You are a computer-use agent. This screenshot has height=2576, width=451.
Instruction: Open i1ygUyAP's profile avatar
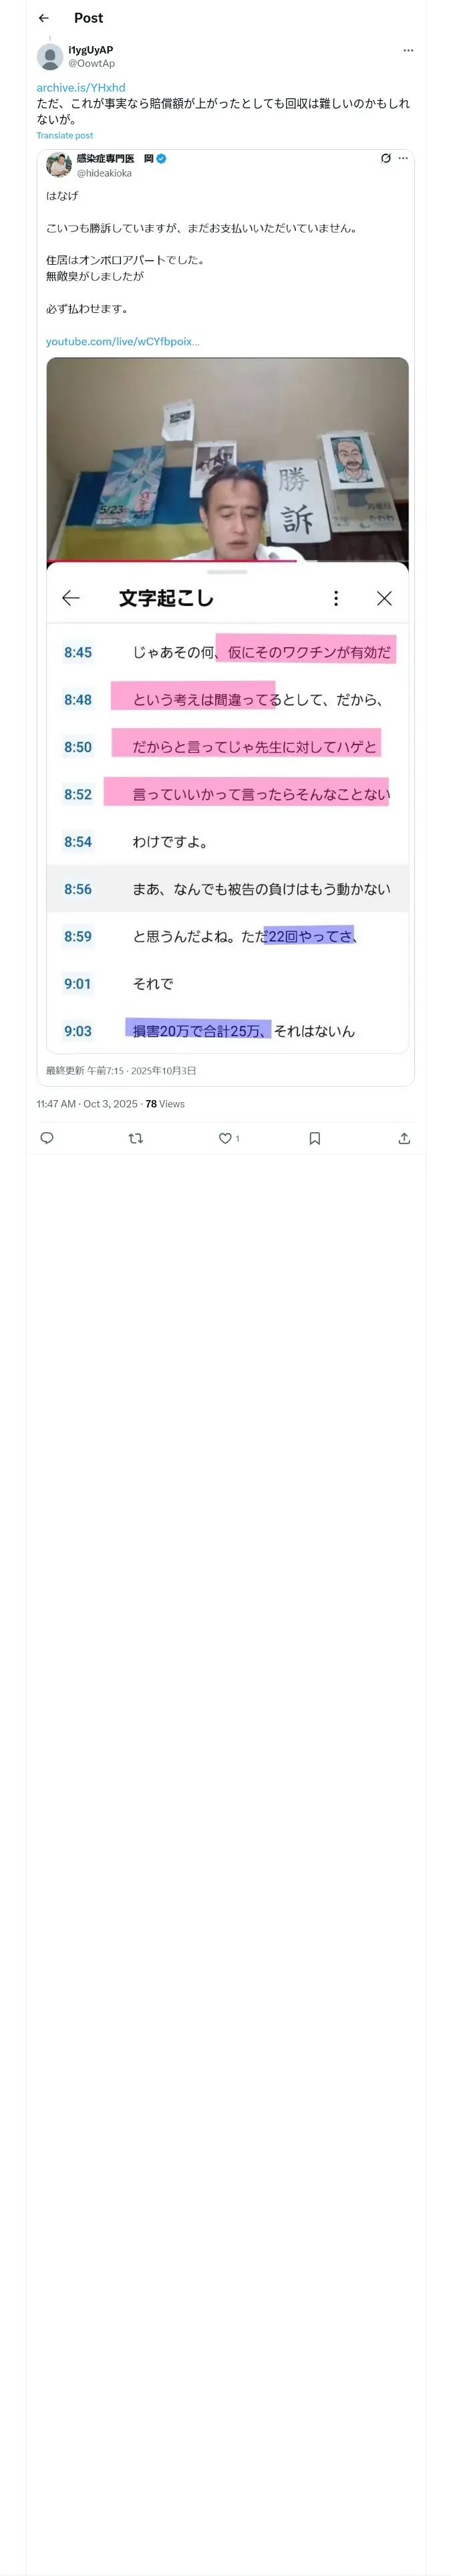(50, 57)
